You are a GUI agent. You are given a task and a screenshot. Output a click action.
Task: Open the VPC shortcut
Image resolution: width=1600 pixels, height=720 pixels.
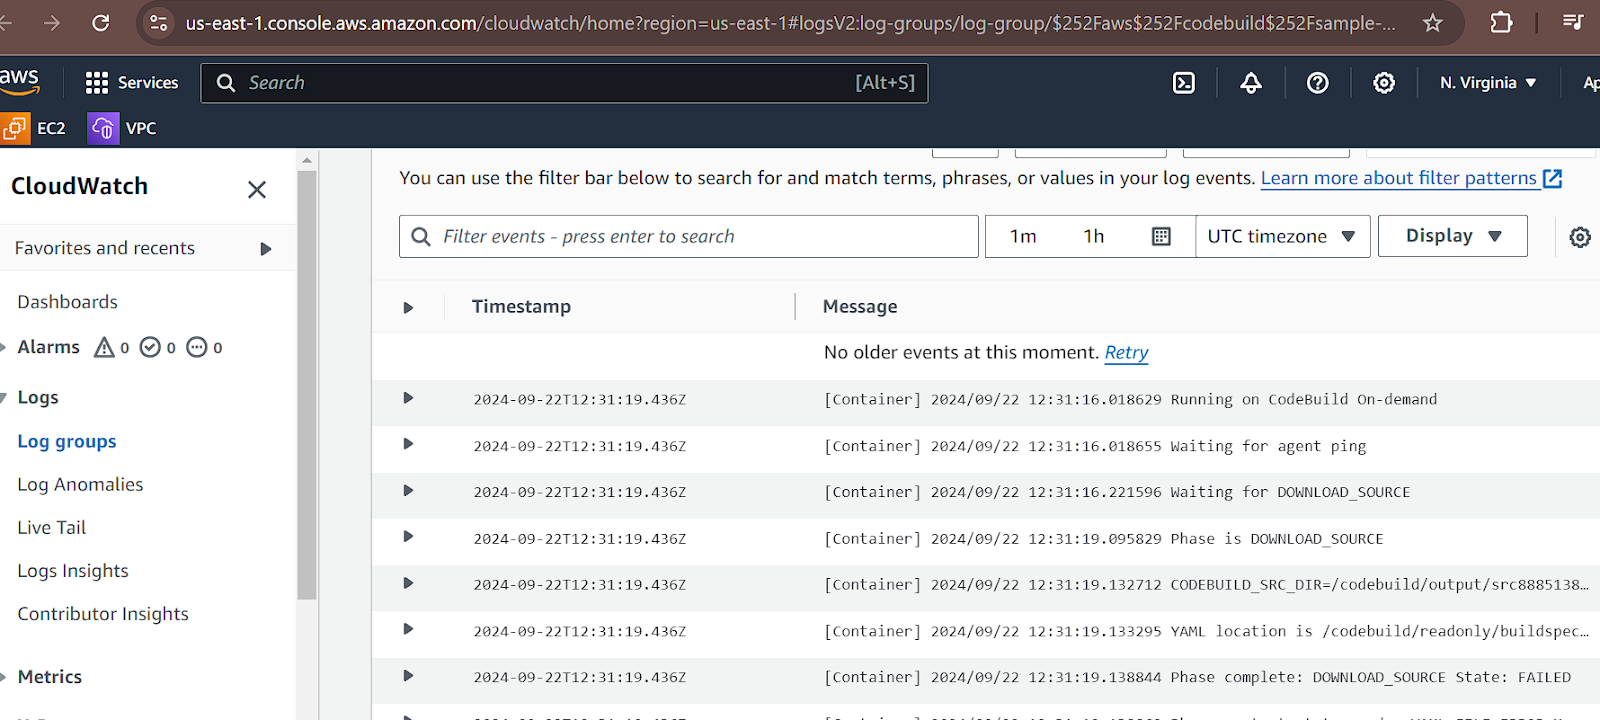click(123, 128)
